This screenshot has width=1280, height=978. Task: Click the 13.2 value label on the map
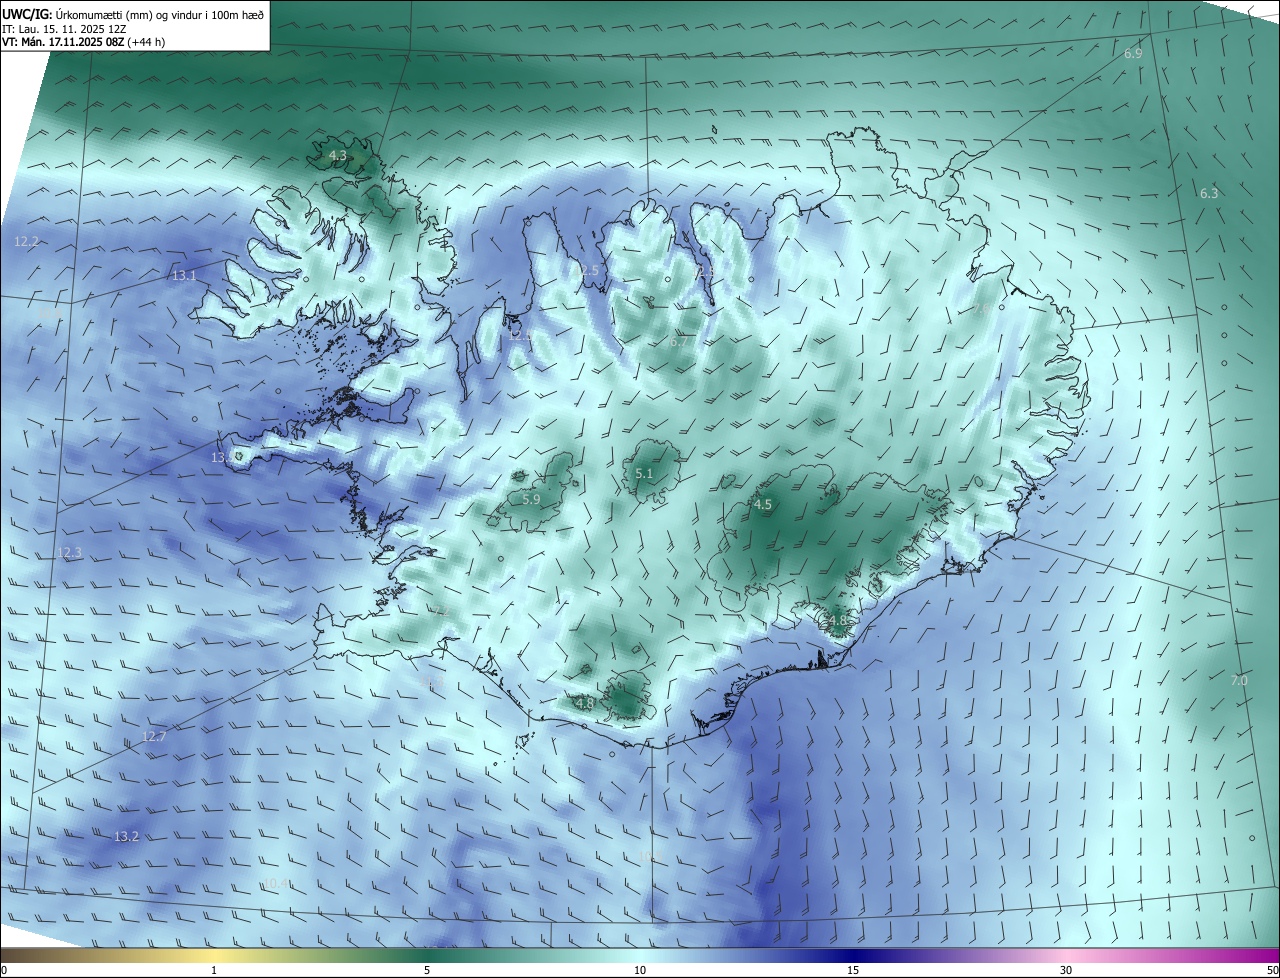pyautogui.click(x=126, y=836)
